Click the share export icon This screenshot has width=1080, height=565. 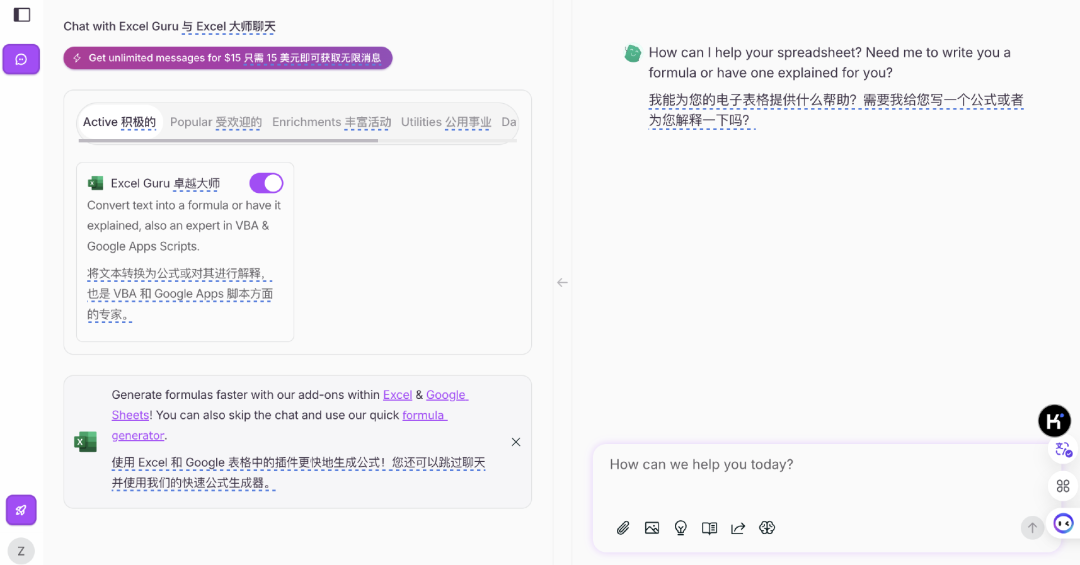(738, 528)
